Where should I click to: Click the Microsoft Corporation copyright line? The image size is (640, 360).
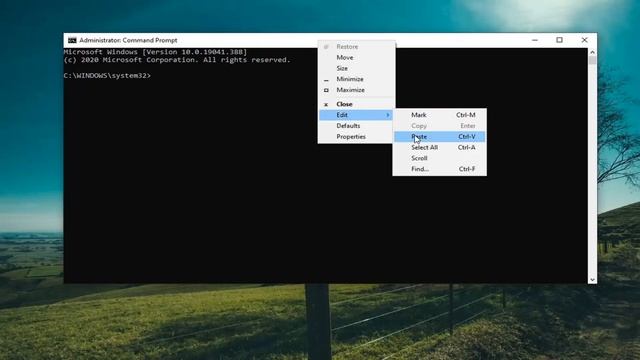[x=177, y=60]
